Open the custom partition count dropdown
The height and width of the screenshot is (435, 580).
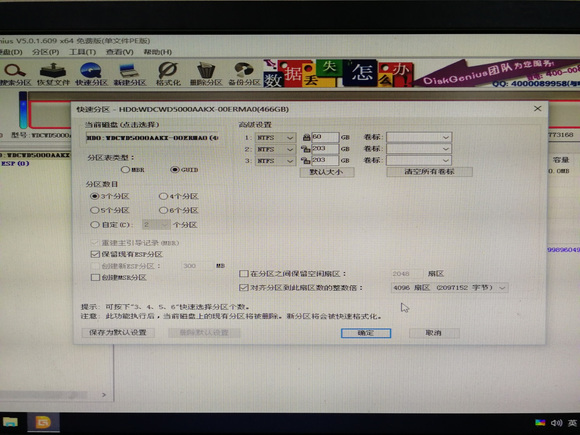156,225
